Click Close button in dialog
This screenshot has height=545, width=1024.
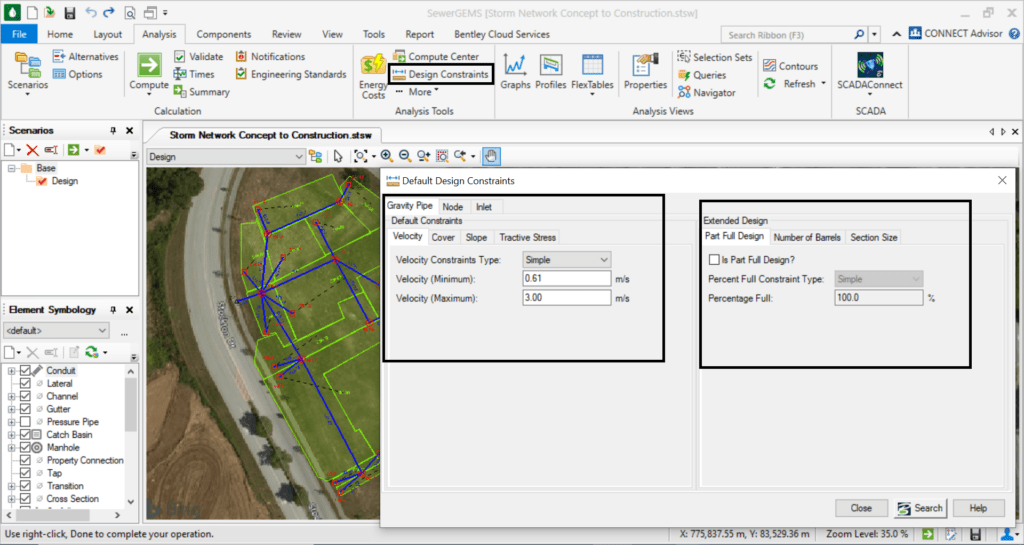tap(861, 508)
